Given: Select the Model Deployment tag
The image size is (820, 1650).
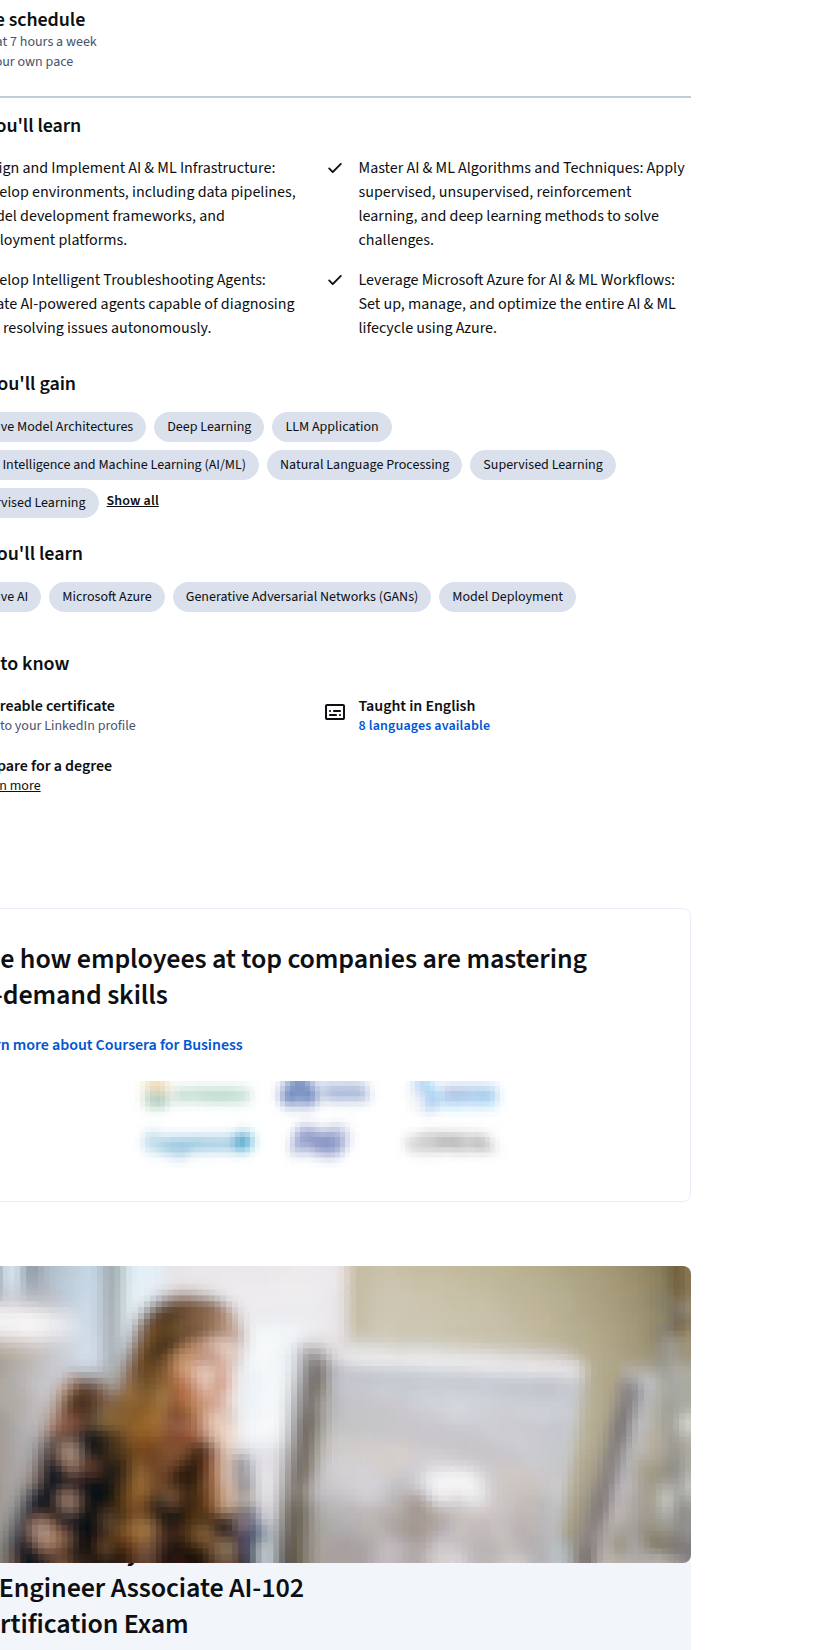Looking at the screenshot, I should (x=507, y=597).
